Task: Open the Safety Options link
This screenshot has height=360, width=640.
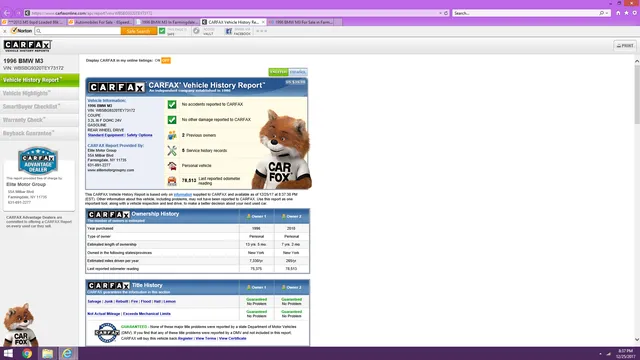Action: click(139, 135)
